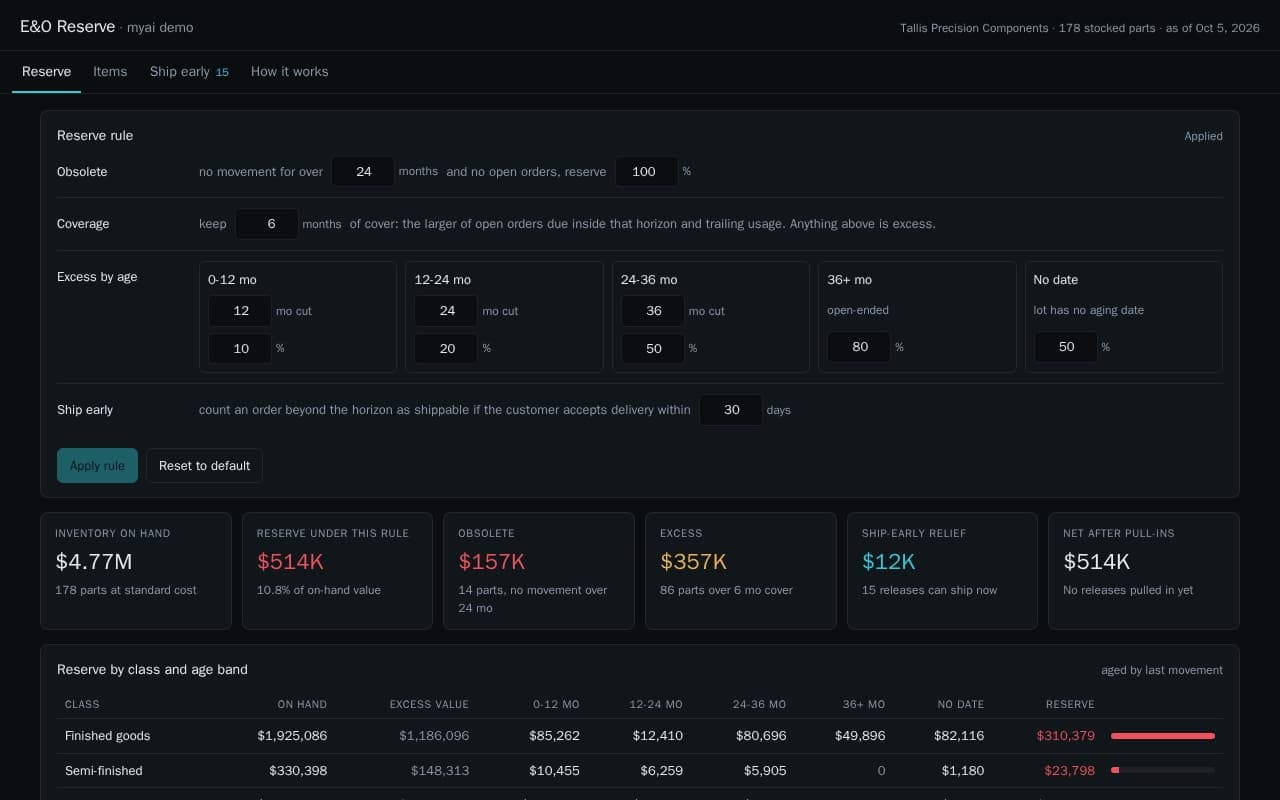Click the Excess $357K card
Screen dimensions: 1280x800
[x=741, y=571]
